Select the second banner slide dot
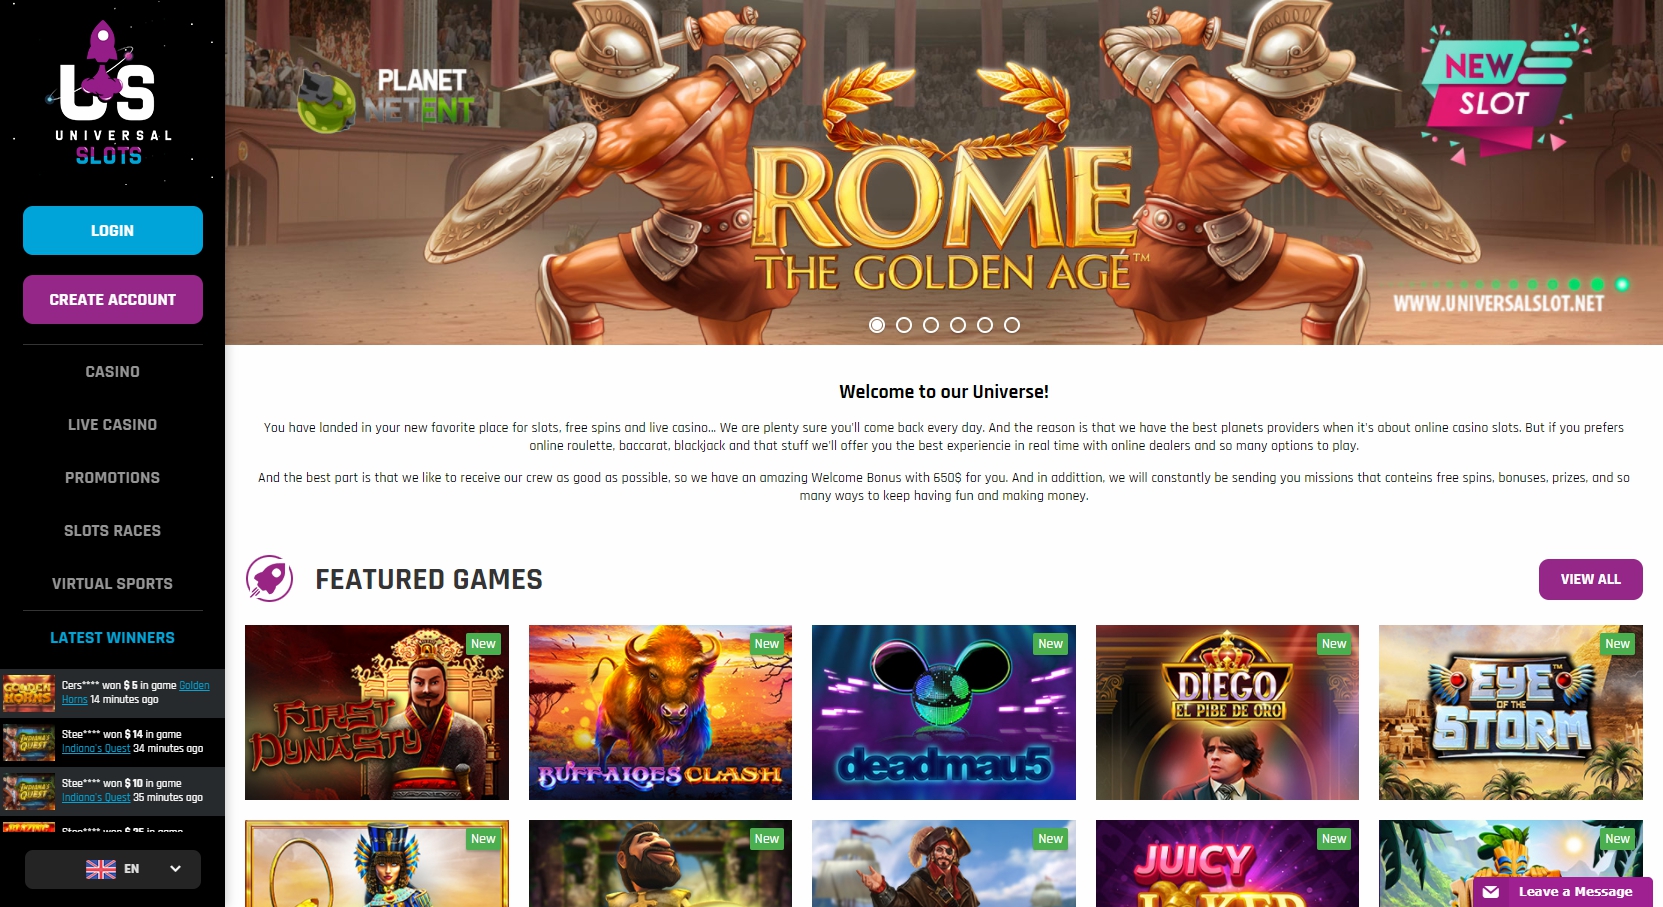This screenshot has height=907, width=1663. [x=904, y=325]
